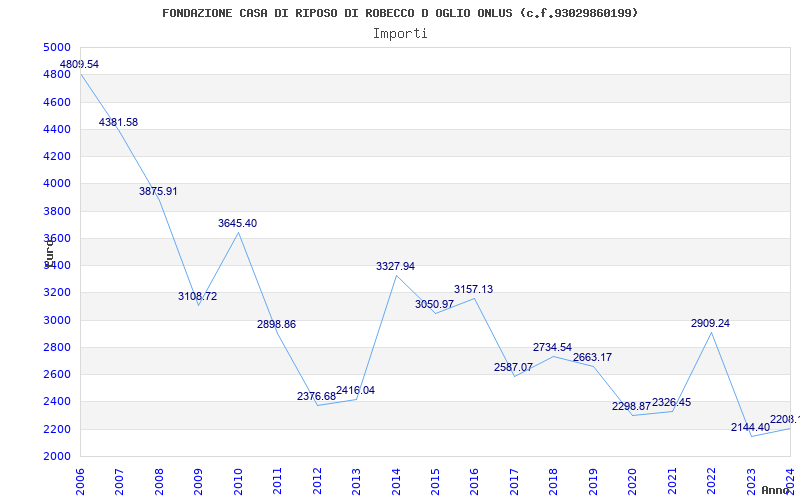The width and height of the screenshot is (800, 500).
Task: Select the 2909.24 peak for 2022
Action: pyautogui.click(x=710, y=323)
